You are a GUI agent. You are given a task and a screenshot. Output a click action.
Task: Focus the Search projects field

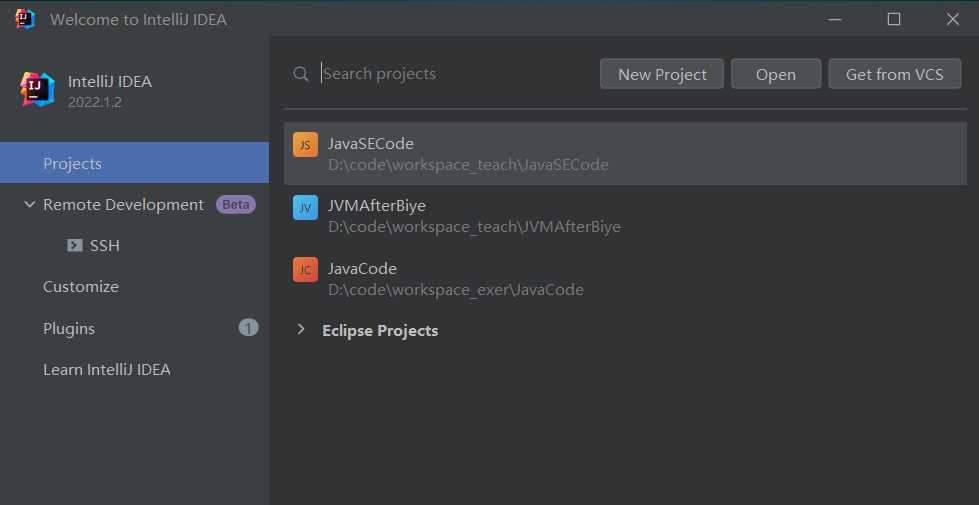coord(450,74)
